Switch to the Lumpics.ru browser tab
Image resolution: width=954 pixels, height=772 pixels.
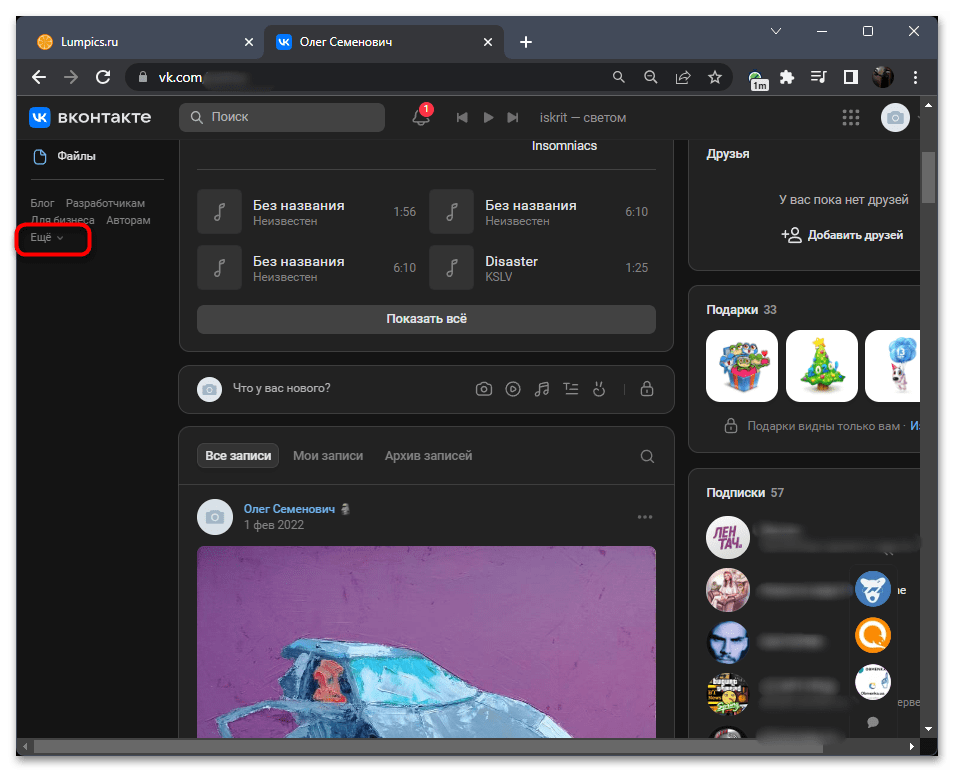click(145, 42)
